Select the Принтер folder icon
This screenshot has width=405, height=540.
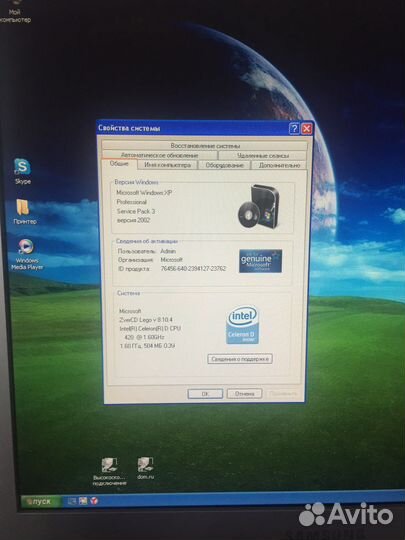click(x=24, y=212)
